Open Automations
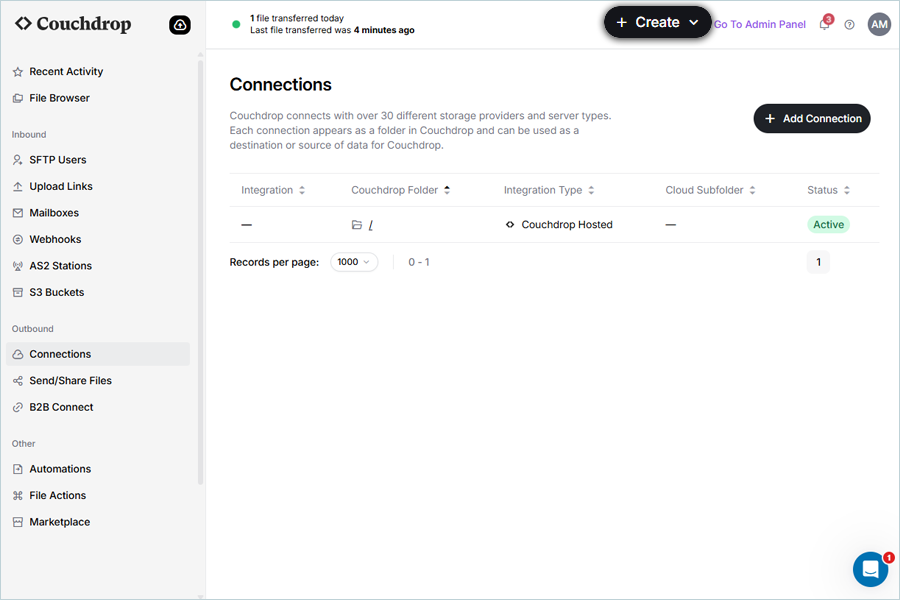The width and height of the screenshot is (900, 600). click(98, 469)
